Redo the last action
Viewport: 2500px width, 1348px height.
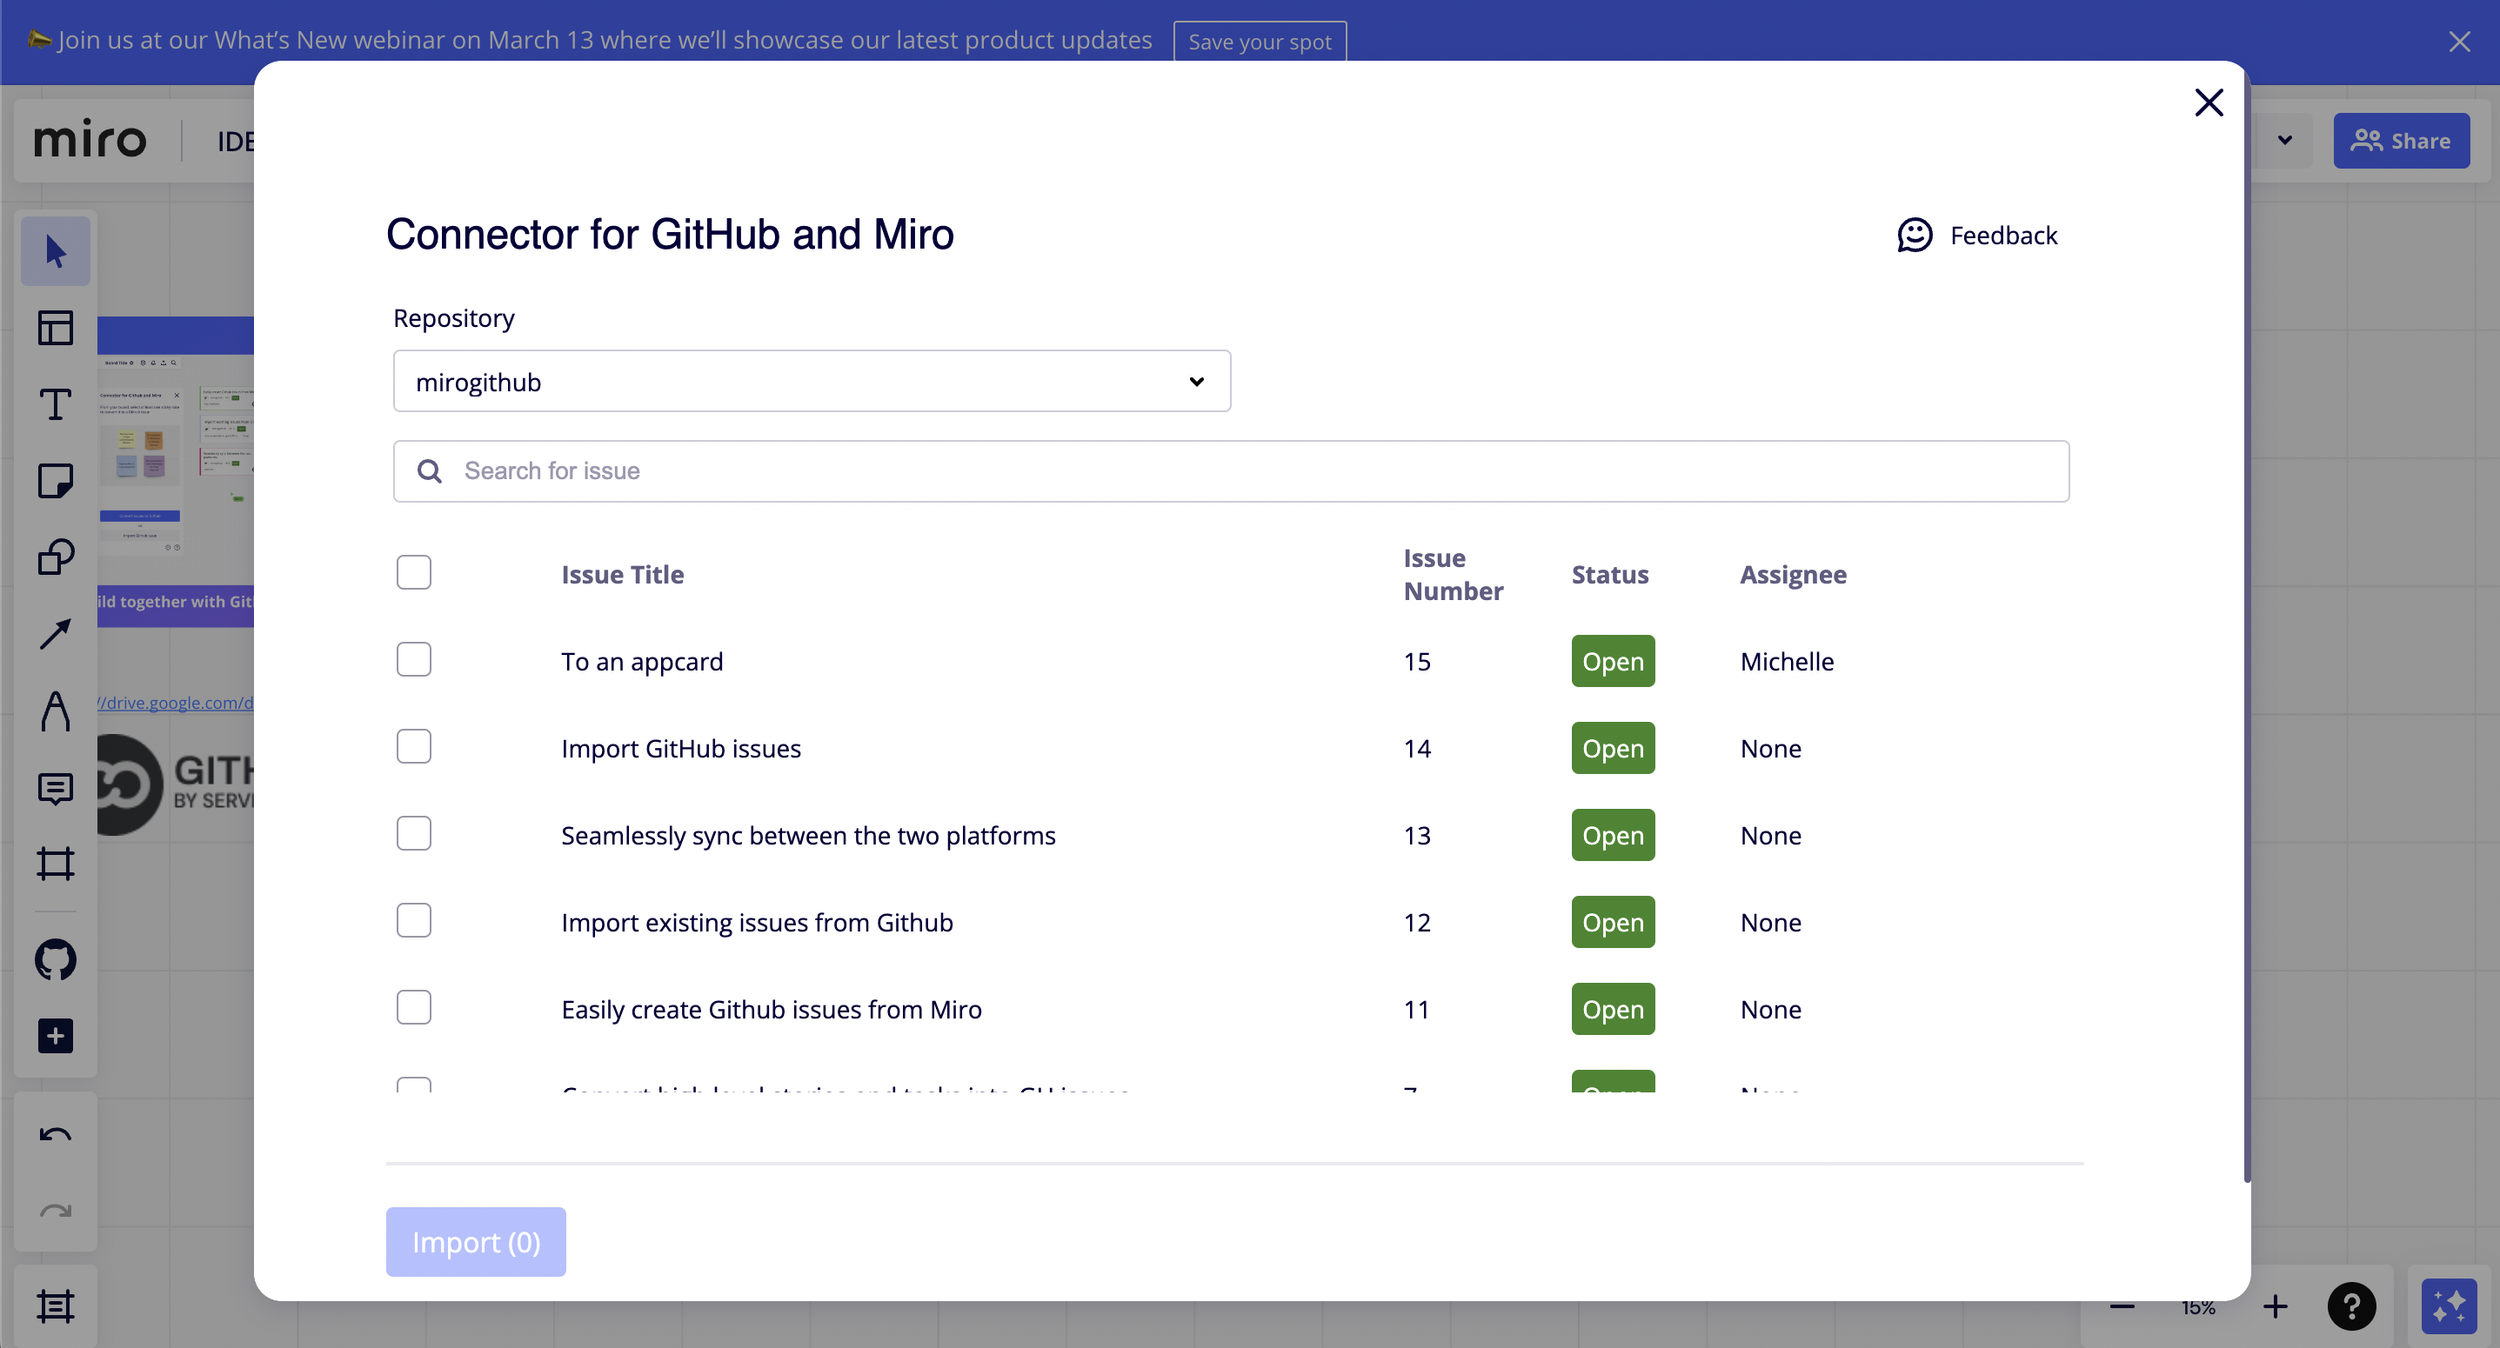tap(56, 1211)
